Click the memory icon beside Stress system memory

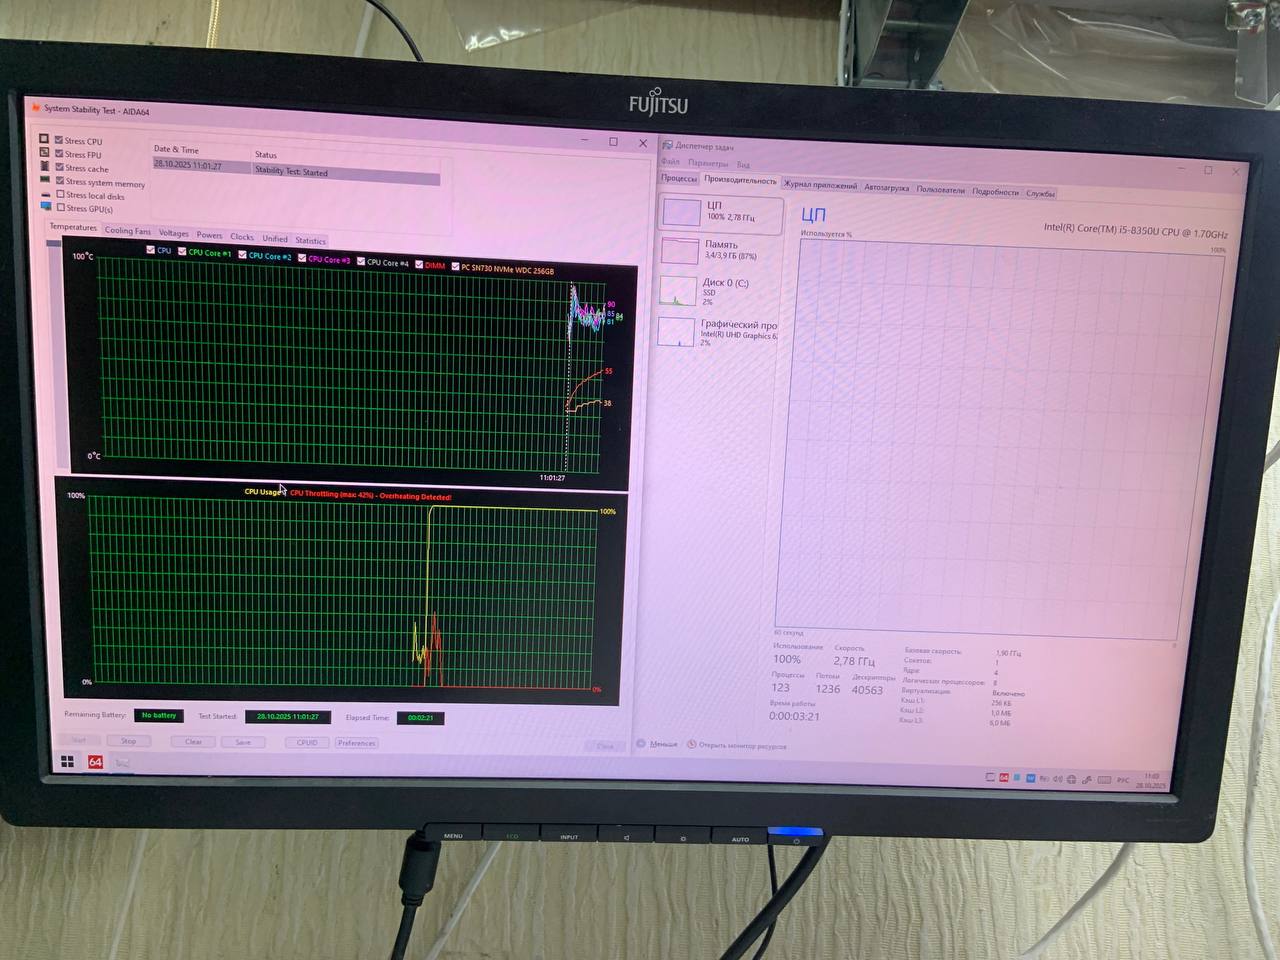pos(45,180)
